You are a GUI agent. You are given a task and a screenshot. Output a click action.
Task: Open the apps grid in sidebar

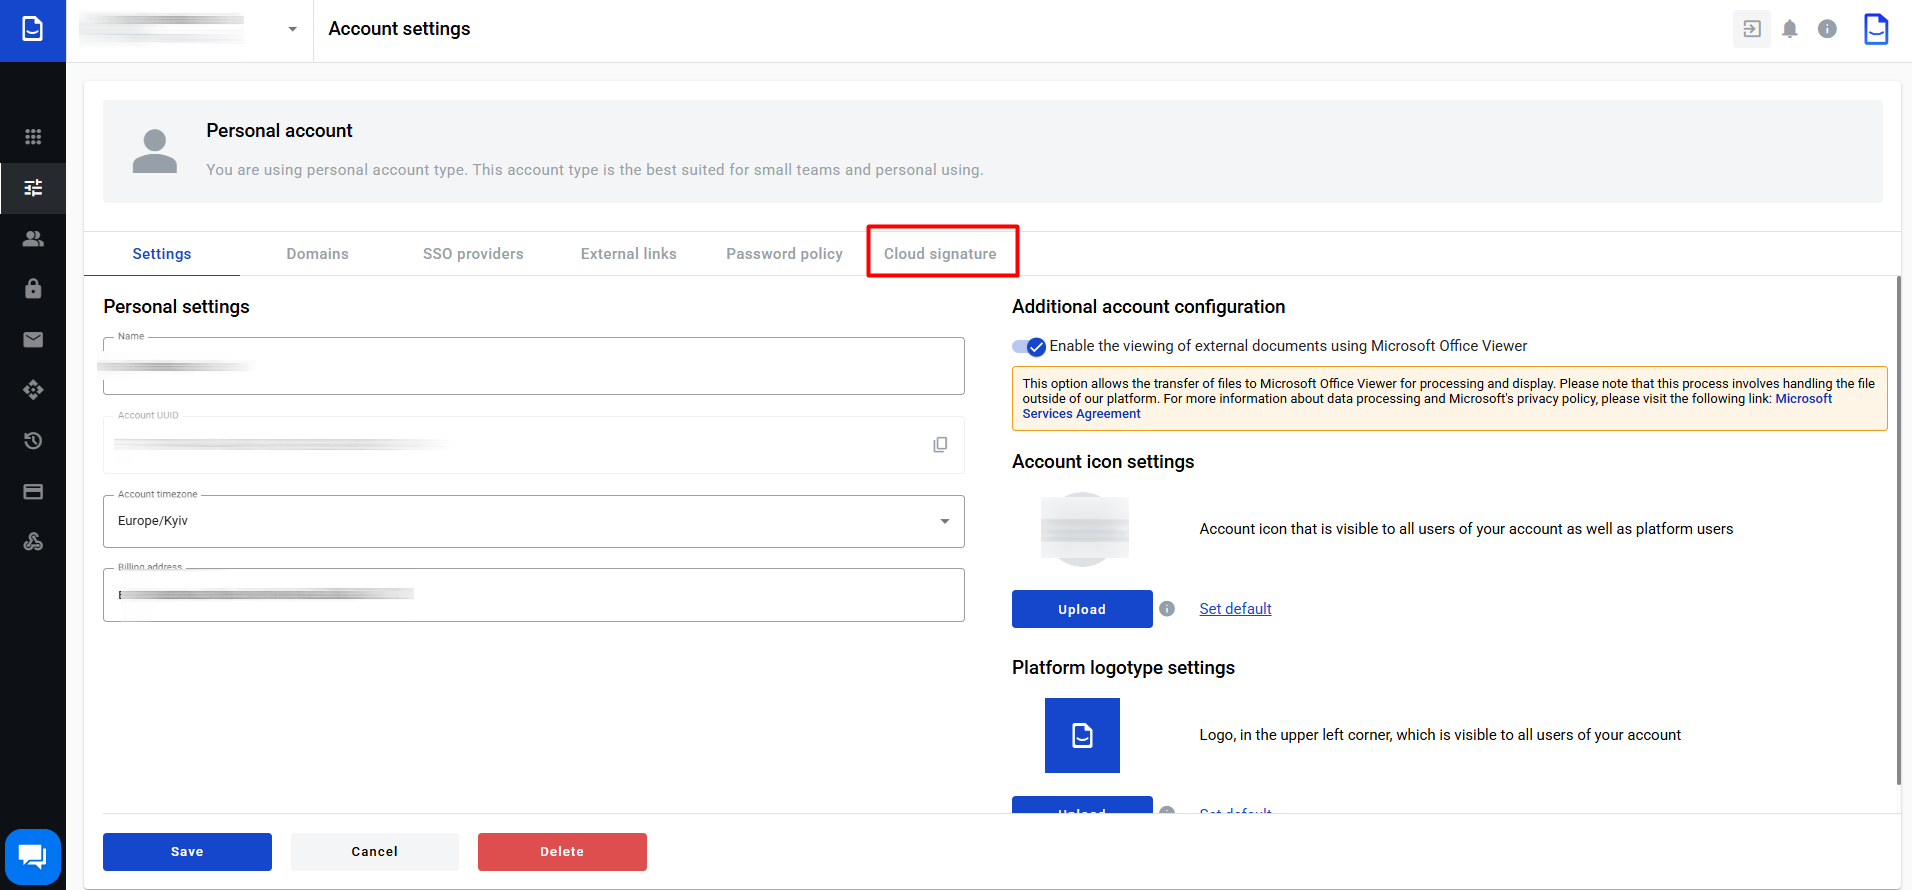[33, 137]
